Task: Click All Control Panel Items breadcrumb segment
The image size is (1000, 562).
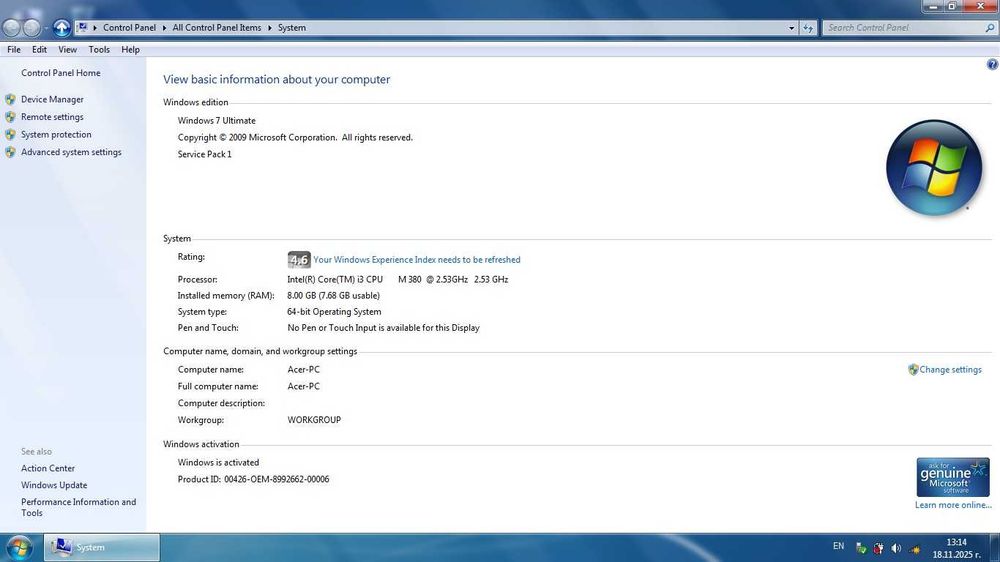Action: [217, 28]
